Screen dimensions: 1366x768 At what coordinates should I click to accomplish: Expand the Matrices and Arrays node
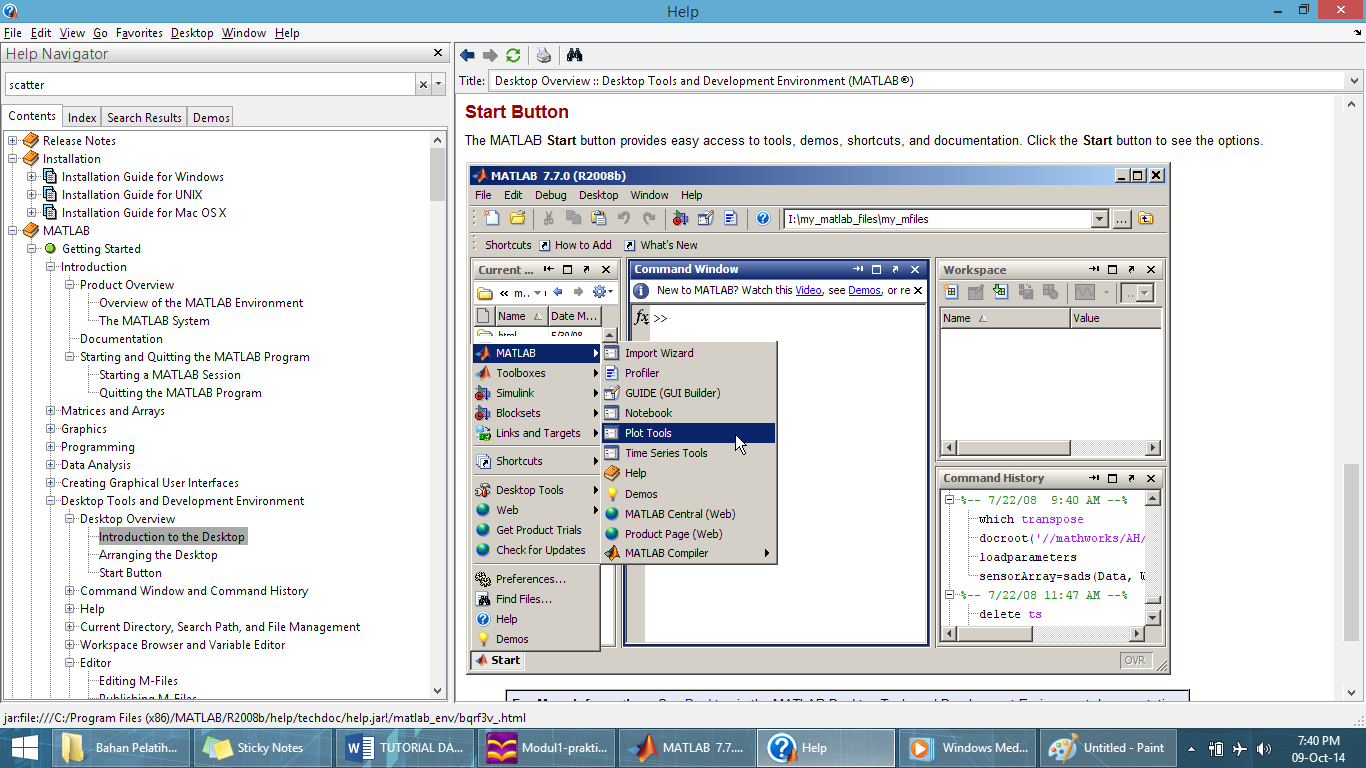coord(51,411)
